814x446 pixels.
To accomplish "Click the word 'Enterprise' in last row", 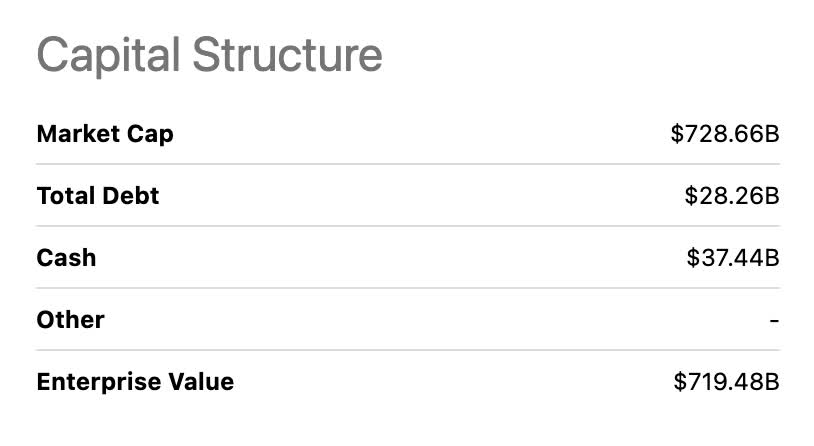I will (x=95, y=381).
